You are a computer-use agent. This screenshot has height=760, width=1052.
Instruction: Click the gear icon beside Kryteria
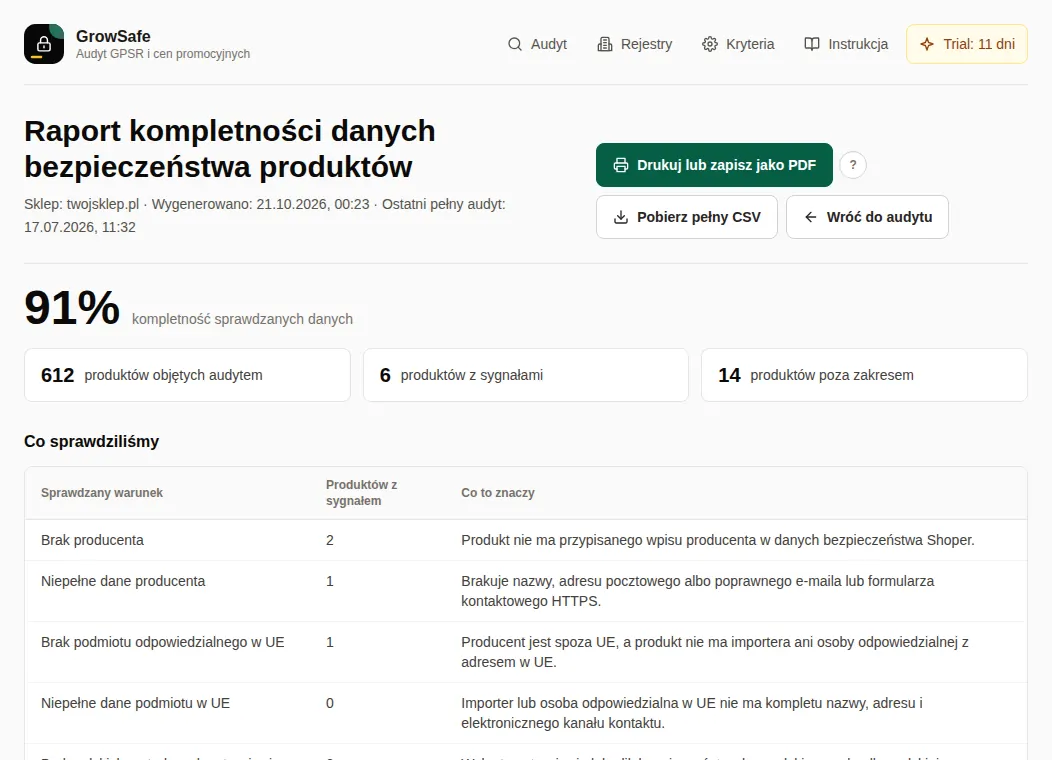coord(710,44)
